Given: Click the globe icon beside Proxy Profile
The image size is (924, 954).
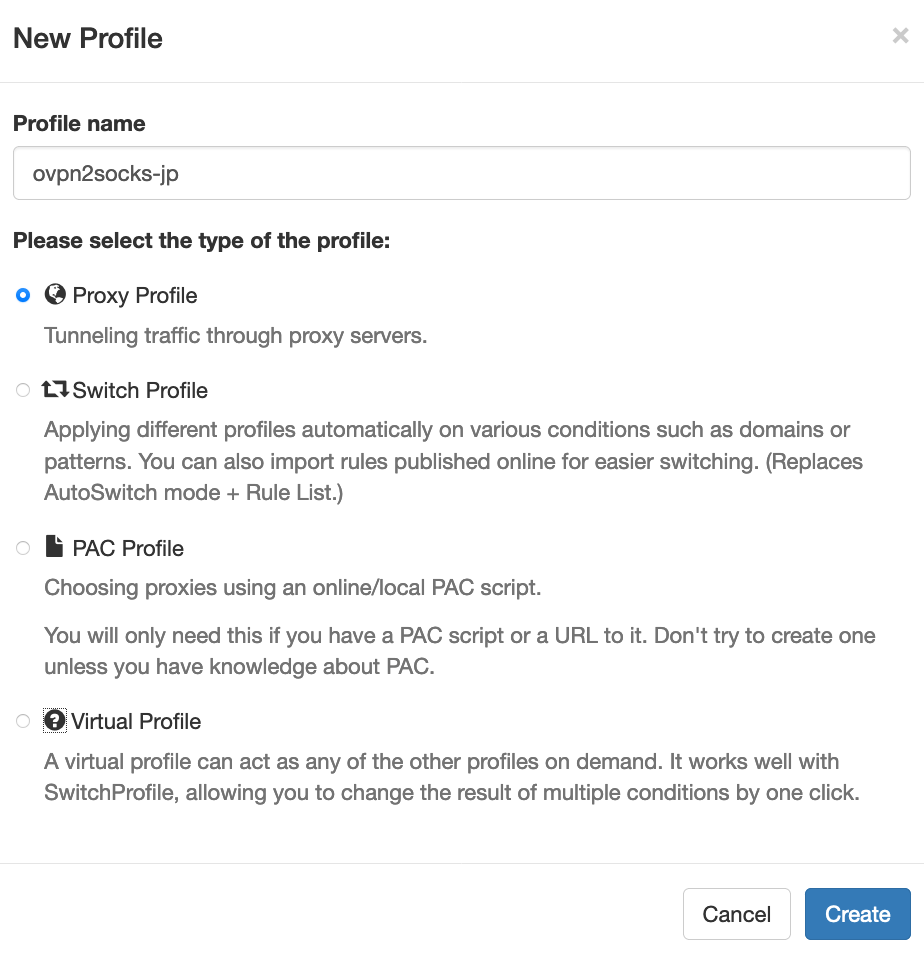Looking at the screenshot, I should point(55,294).
